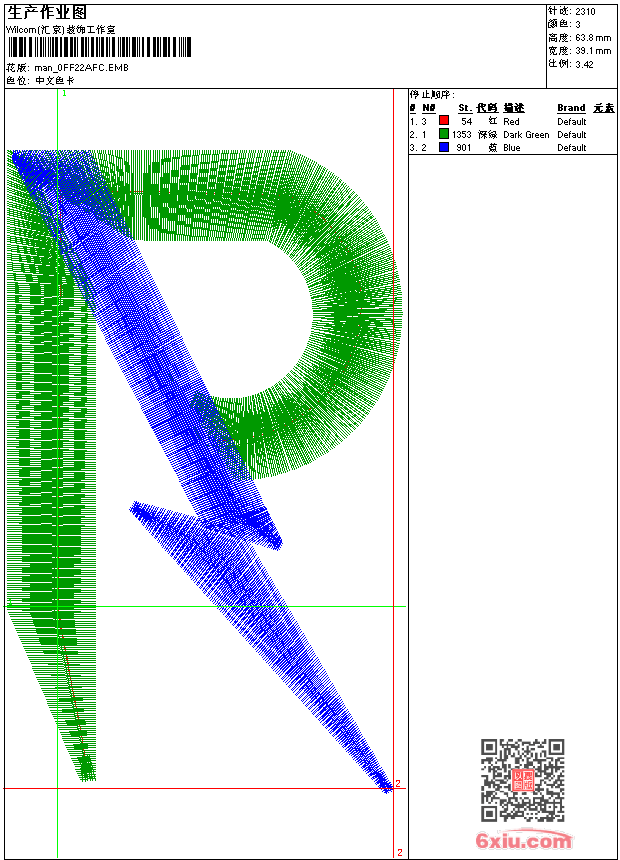This screenshot has height=860, width=620.
Task: Click the barcode under the Wilcom title
Action: click(99, 47)
